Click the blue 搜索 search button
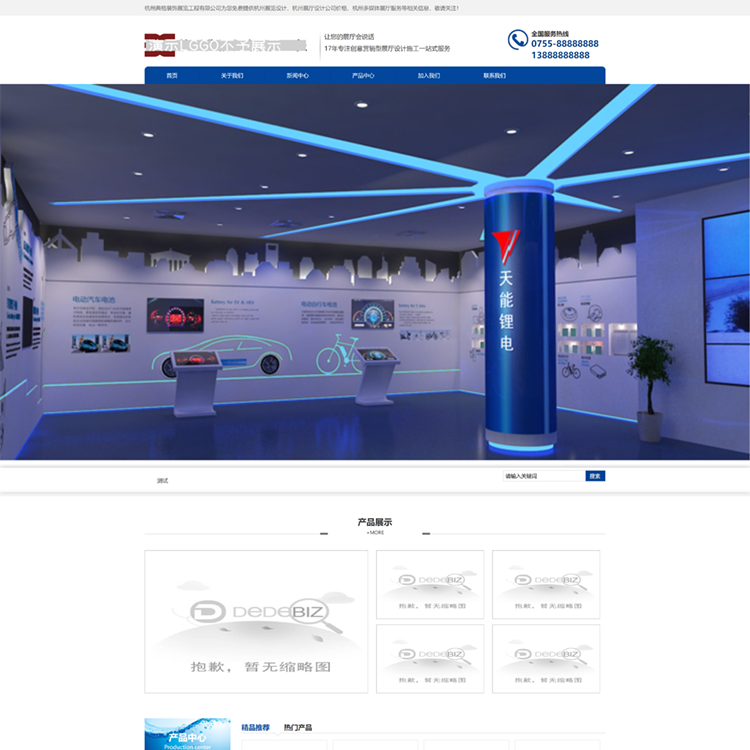Image resolution: width=750 pixels, height=750 pixels. pyautogui.click(x=595, y=476)
